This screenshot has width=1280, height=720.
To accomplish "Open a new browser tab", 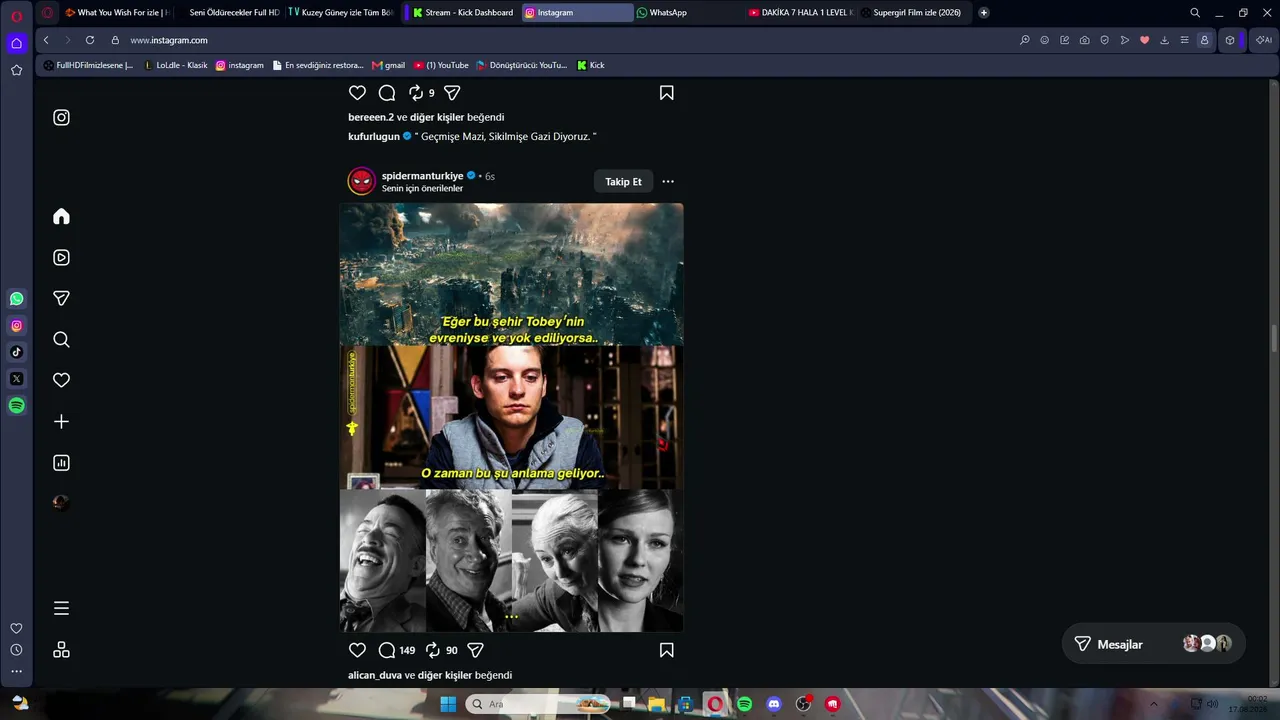I will [x=984, y=13].
